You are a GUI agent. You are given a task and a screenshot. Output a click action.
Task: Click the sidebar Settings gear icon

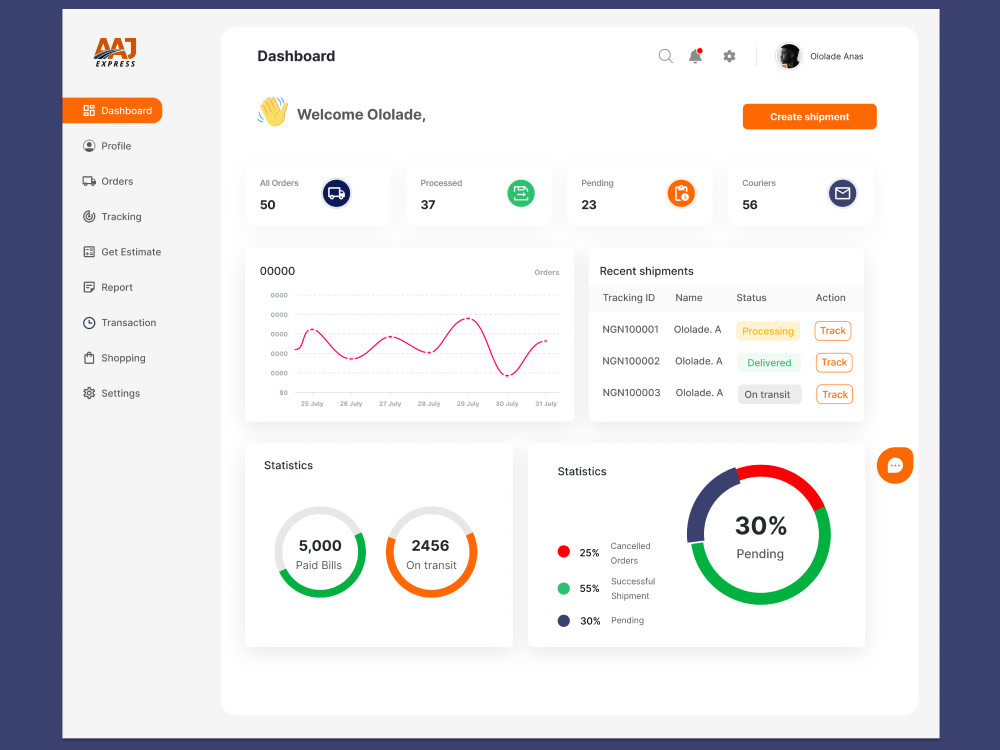tap(89, 393)
